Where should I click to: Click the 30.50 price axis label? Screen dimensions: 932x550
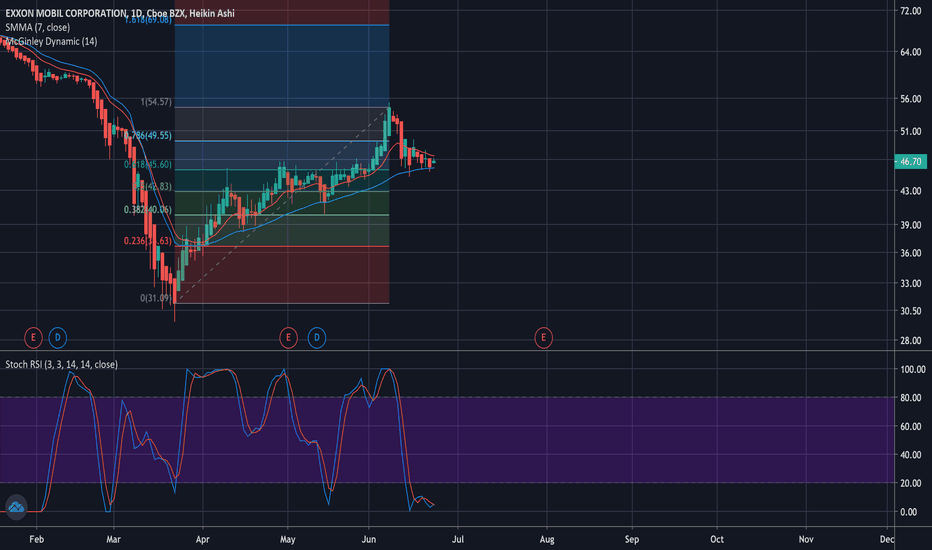(911, 311)
